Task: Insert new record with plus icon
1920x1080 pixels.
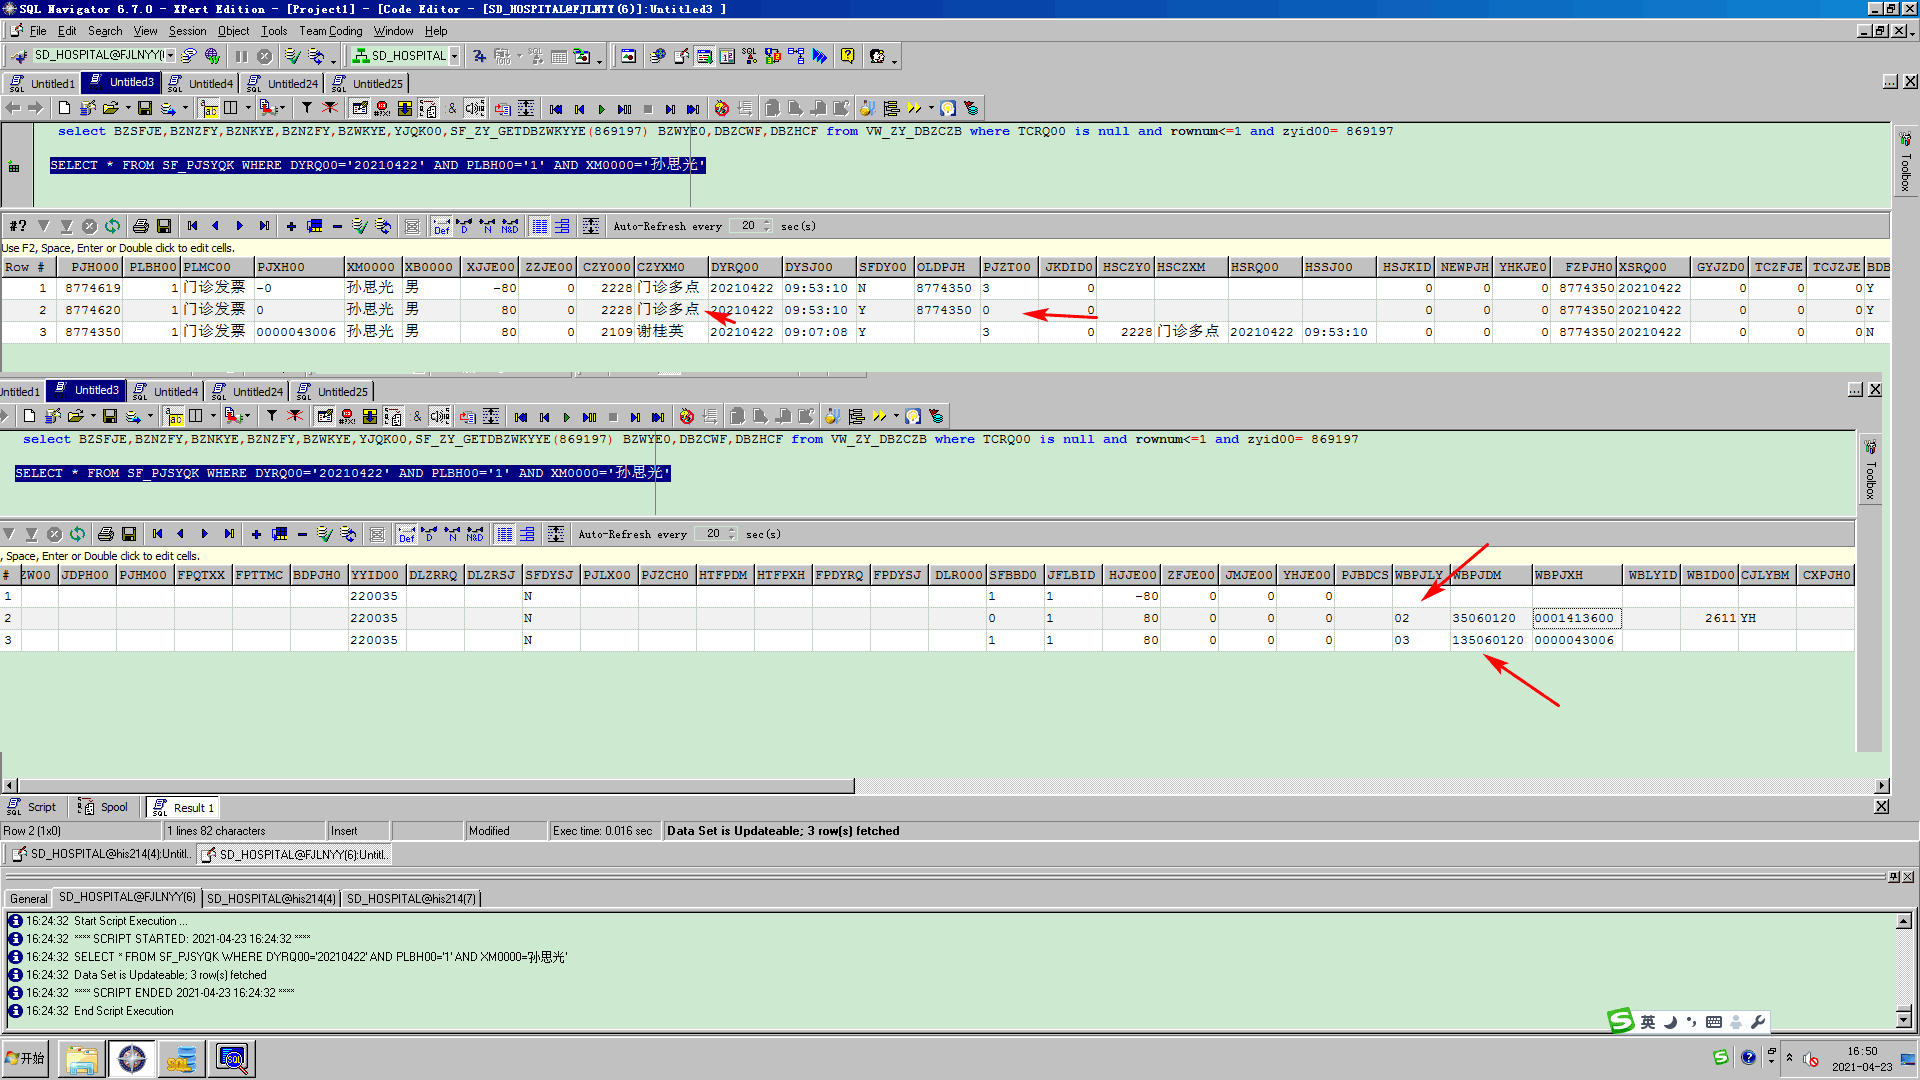Action: point(291,226)
